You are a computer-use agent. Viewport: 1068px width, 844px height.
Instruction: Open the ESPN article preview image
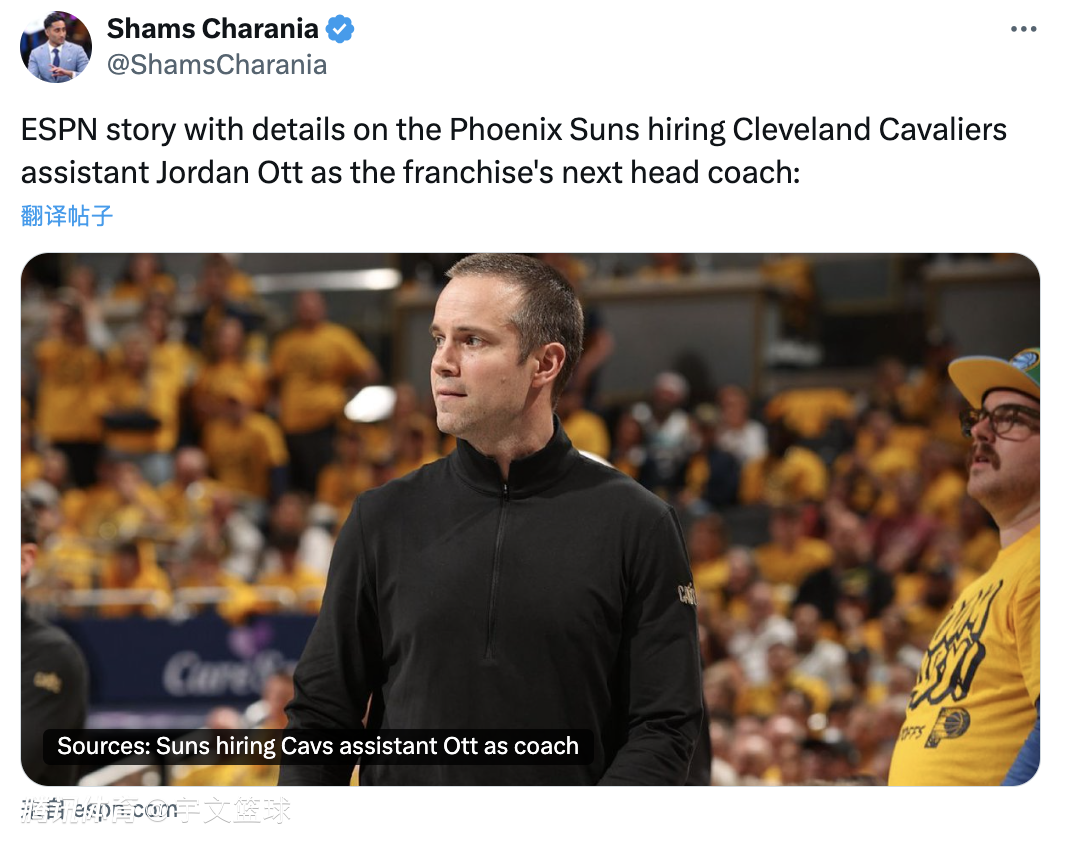tap(530, 500)
